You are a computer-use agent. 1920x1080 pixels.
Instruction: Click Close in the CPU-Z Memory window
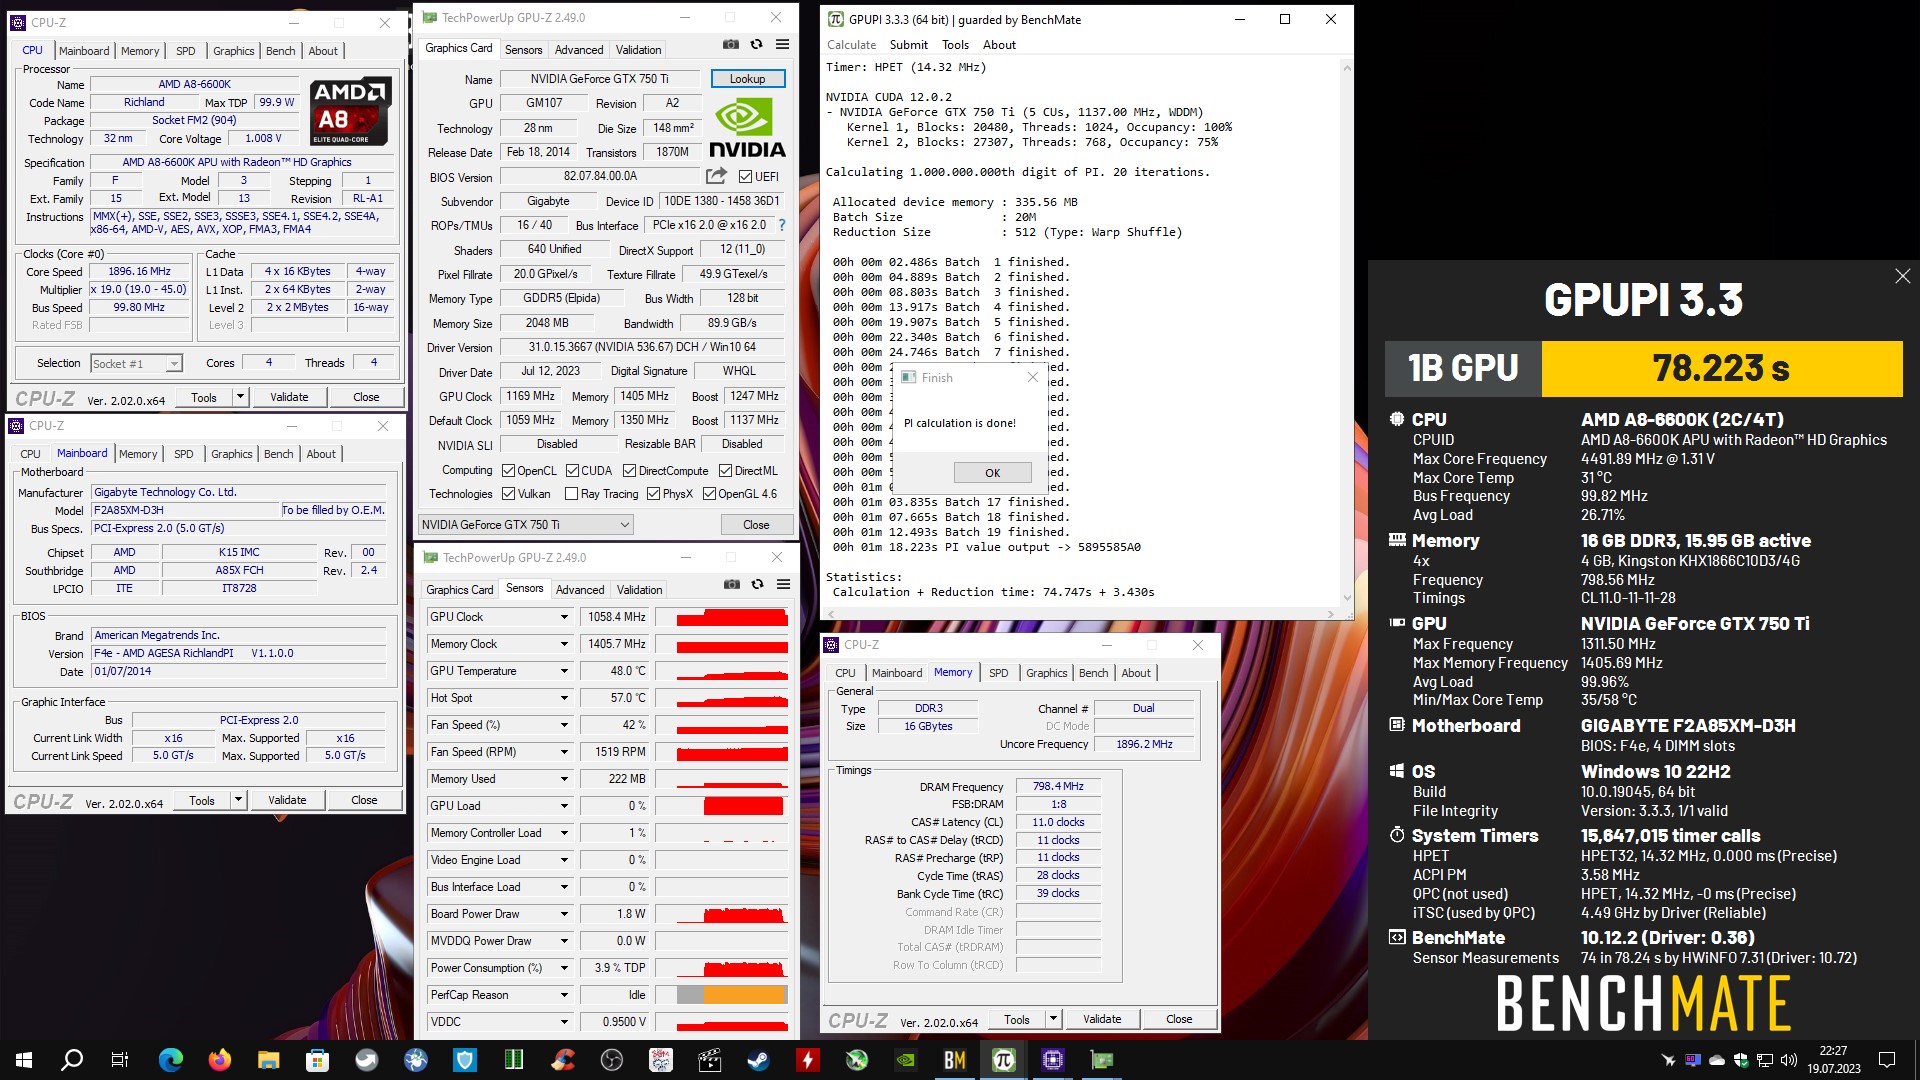tap(1179, 1019)
